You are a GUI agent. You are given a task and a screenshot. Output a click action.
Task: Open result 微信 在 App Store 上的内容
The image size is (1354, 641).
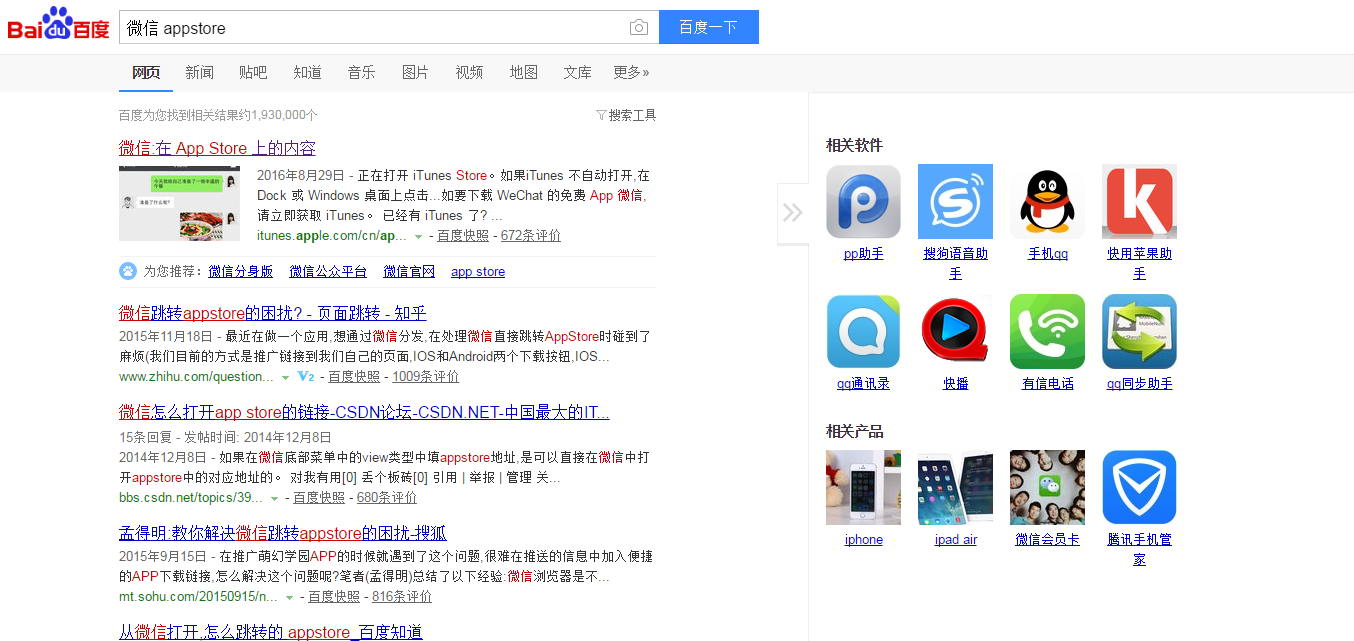[x=217, y=148]
